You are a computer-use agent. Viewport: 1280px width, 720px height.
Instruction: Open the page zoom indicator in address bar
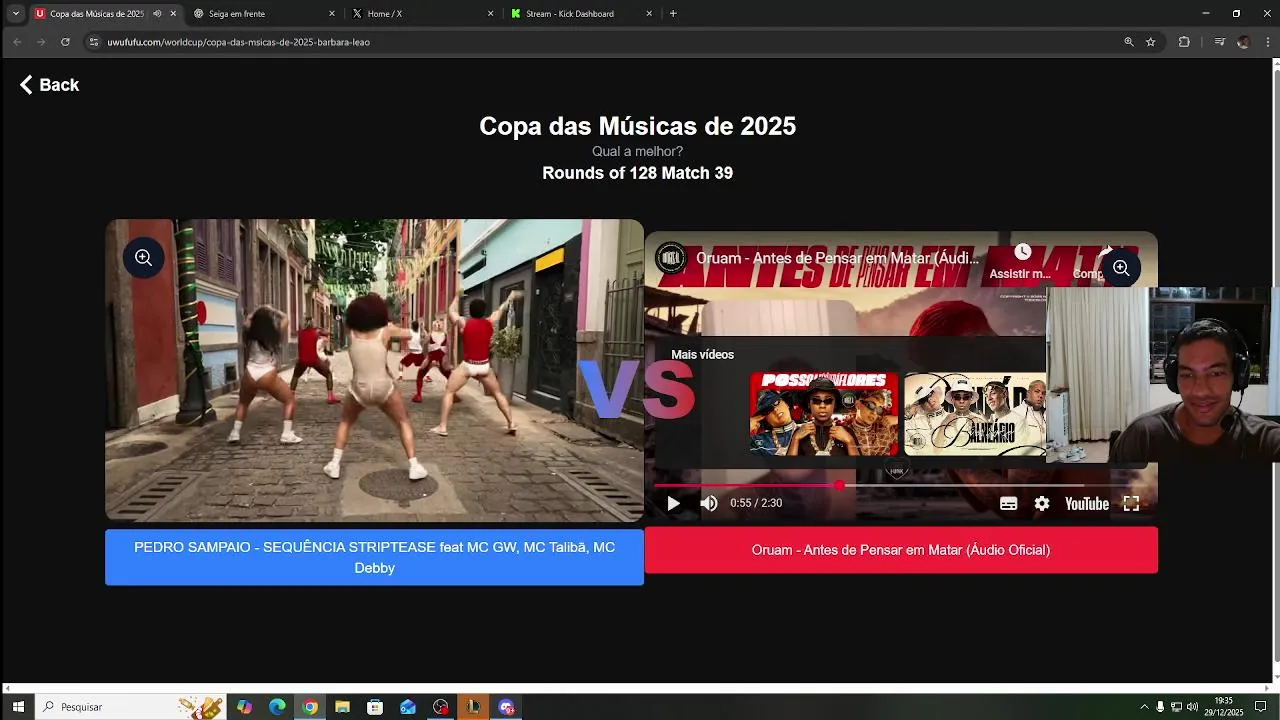[1129, 42]
